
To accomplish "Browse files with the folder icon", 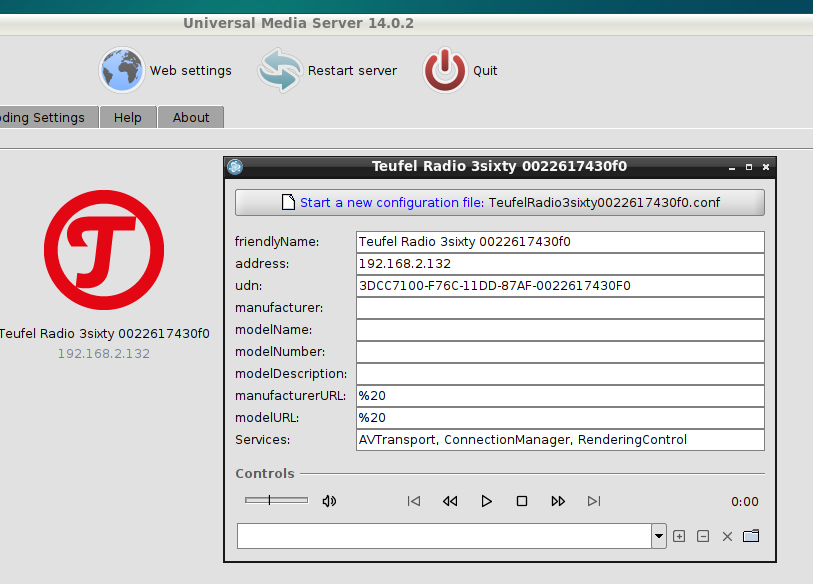I will pos(751,536).
